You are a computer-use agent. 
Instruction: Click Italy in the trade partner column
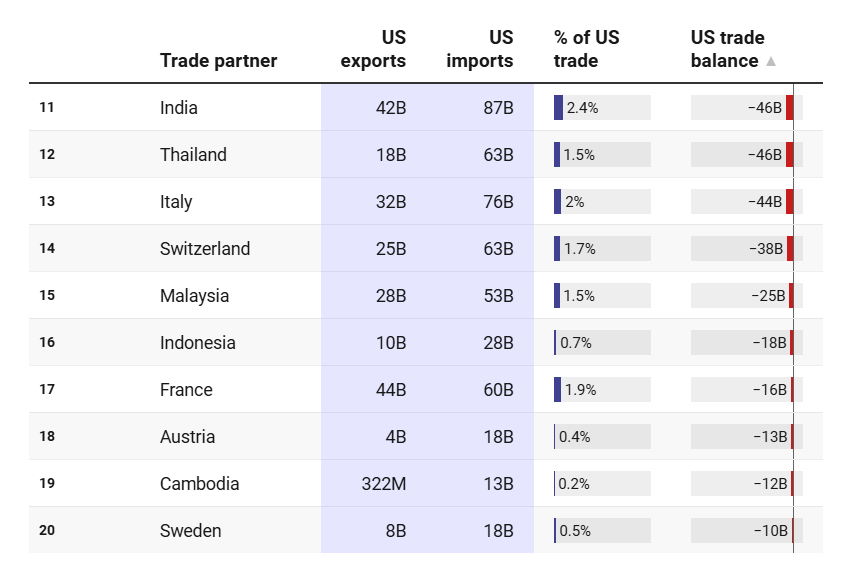click(176, 202)
